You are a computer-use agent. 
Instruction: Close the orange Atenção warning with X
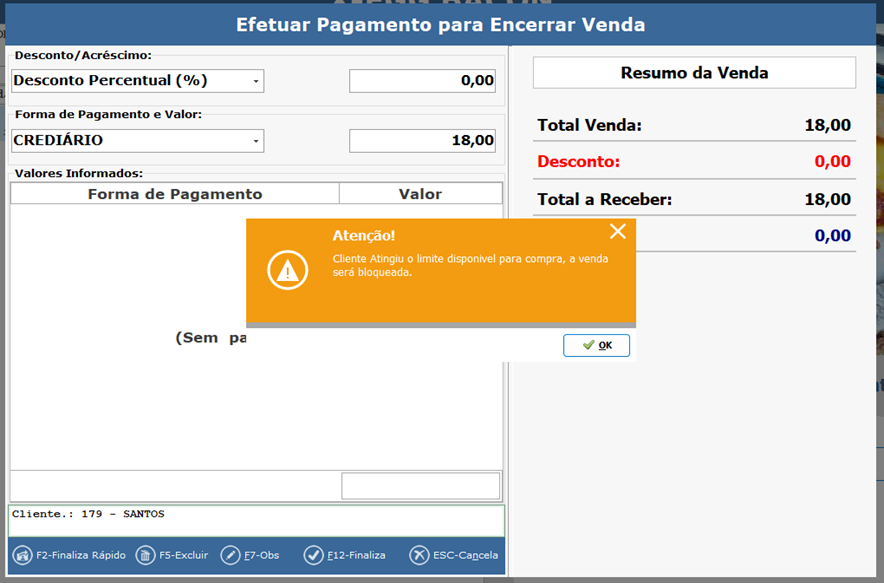(x=617, y=232)
